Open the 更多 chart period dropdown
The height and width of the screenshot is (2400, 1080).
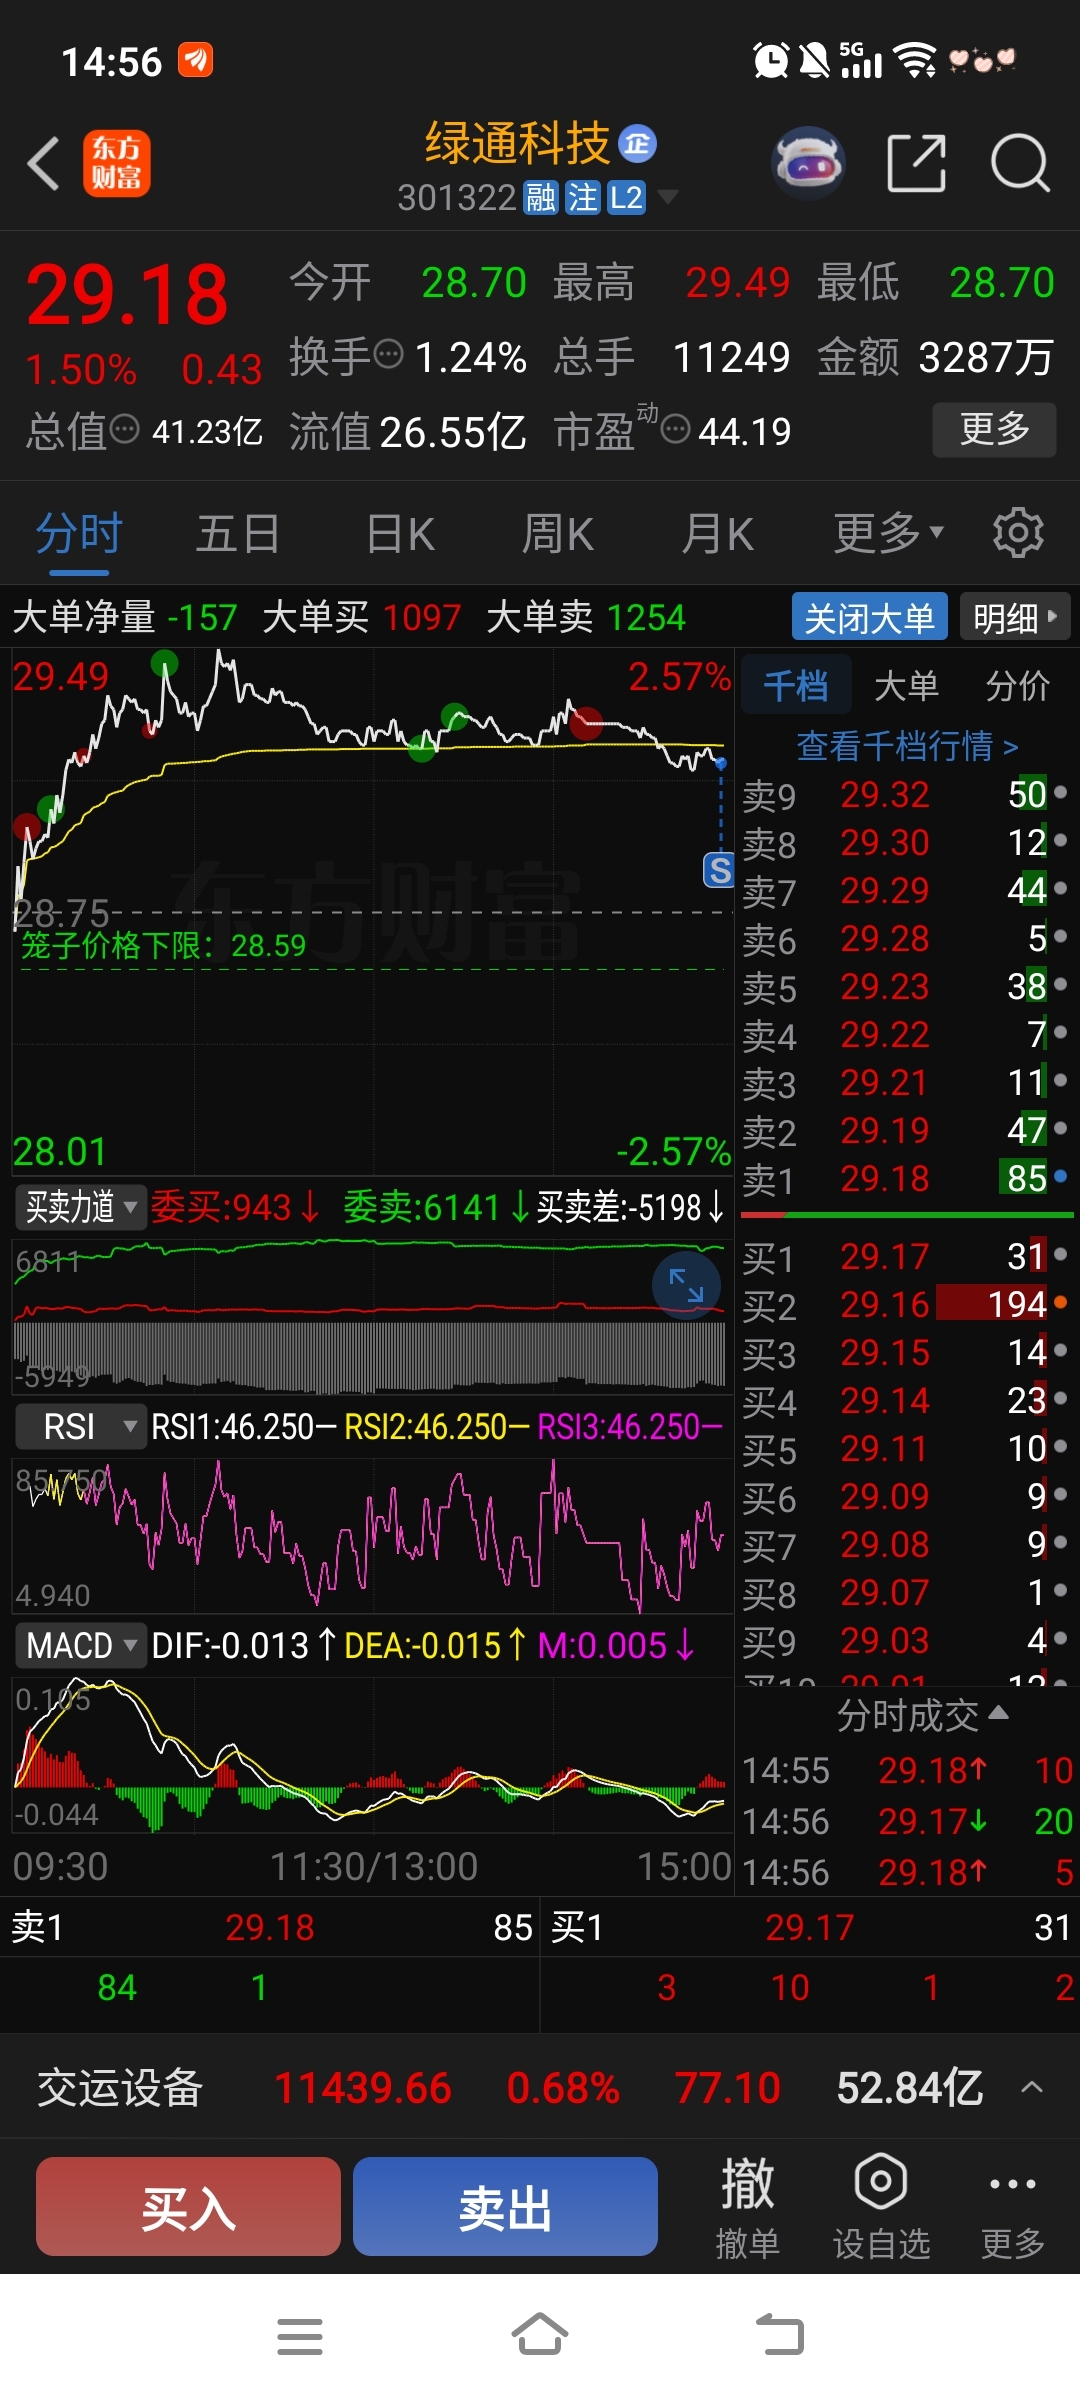click(x=888, y=533)
